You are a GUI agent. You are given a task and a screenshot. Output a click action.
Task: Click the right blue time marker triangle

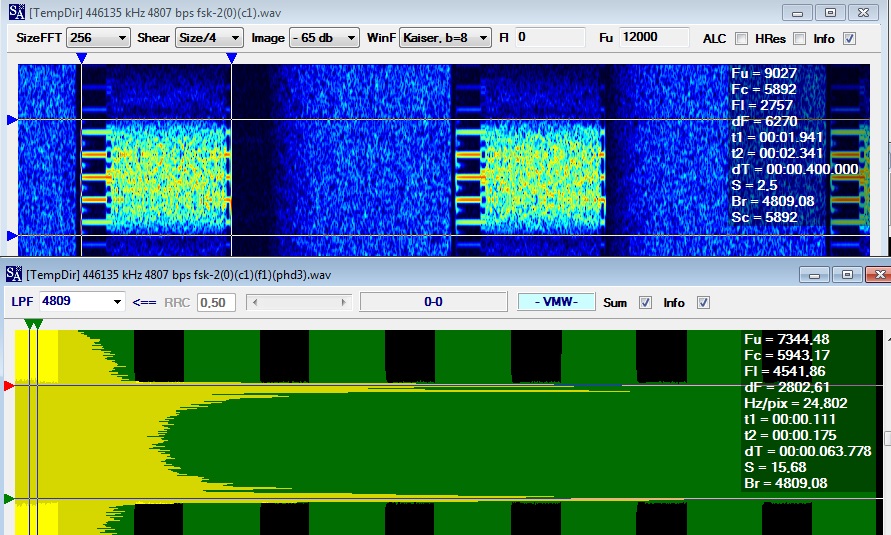point(231,58)
